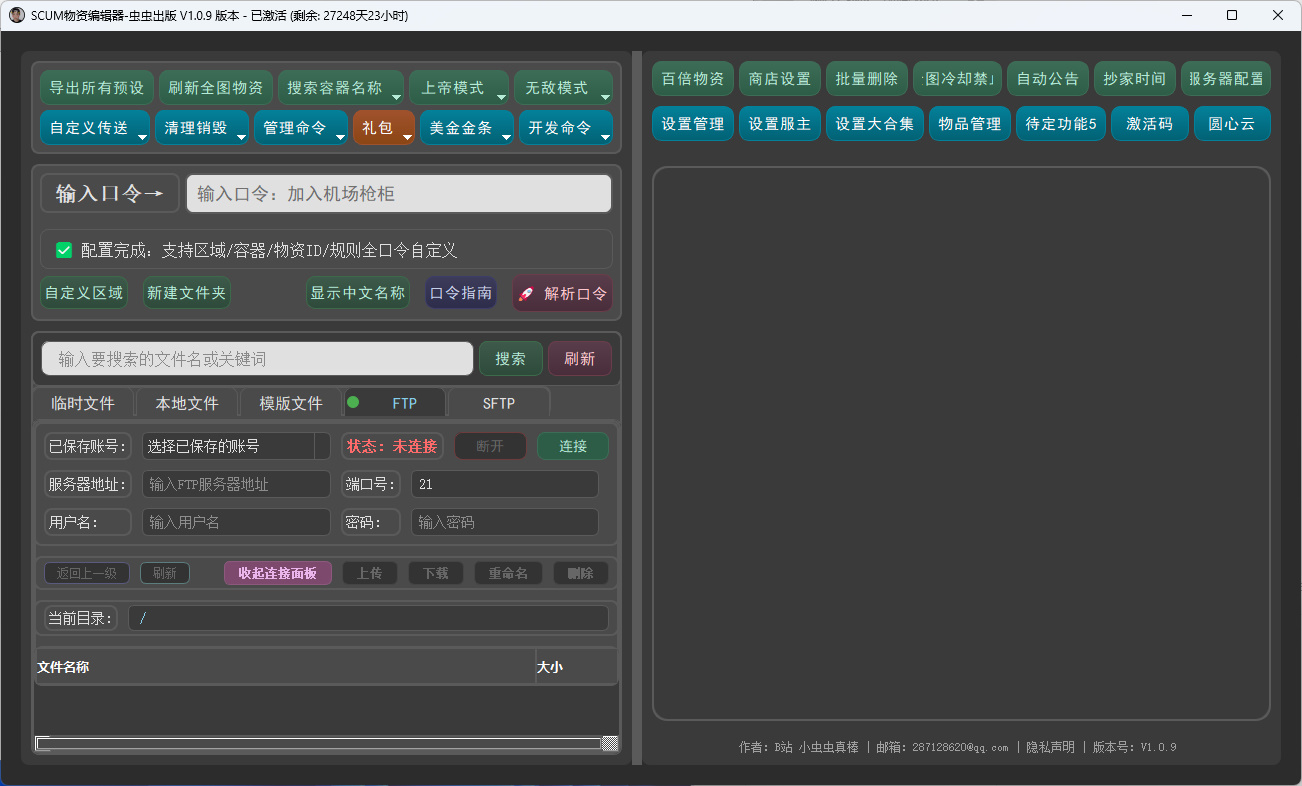1302x786 pixels.
Task: Open 商店设置 panel
Action: coord(780,79)
